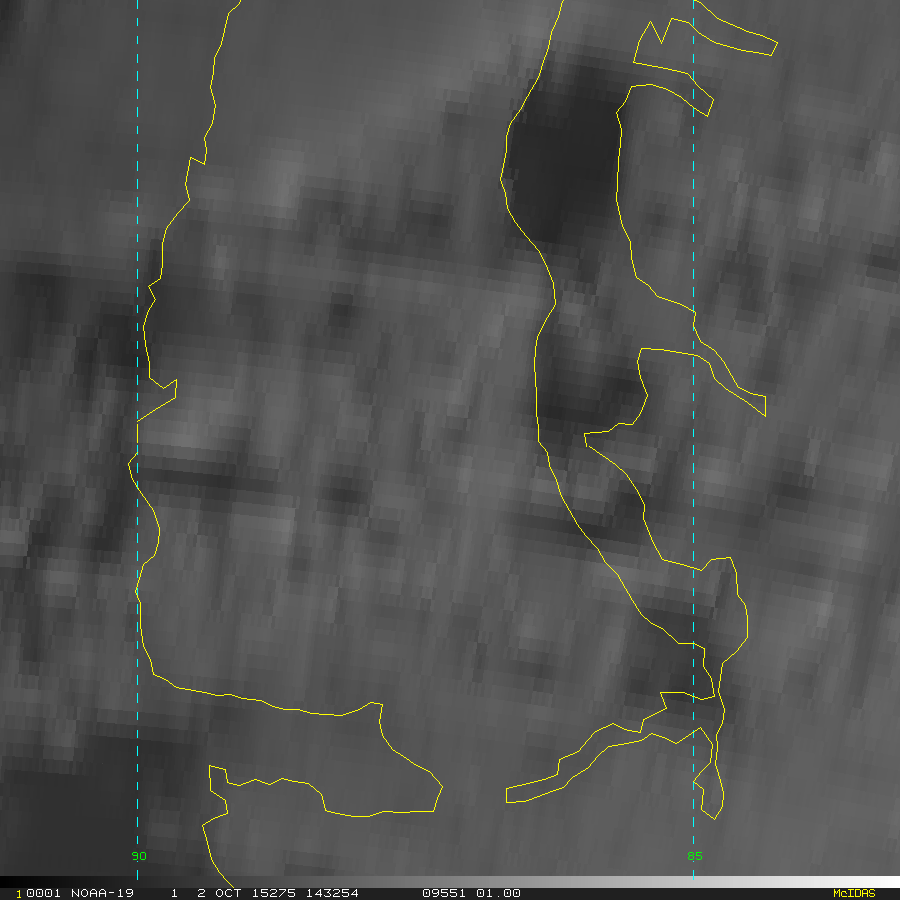Select the NOAA-19 satellite name text

103,893
